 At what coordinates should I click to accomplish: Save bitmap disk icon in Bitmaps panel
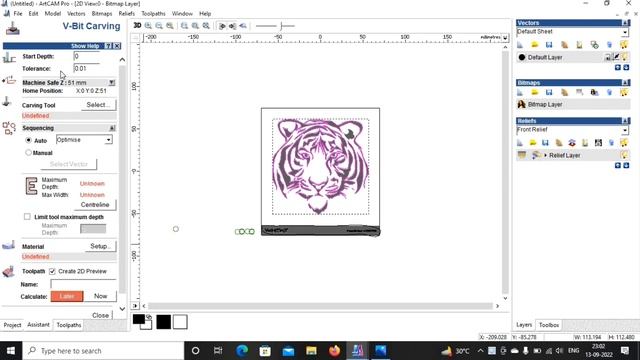pos(549,93)
